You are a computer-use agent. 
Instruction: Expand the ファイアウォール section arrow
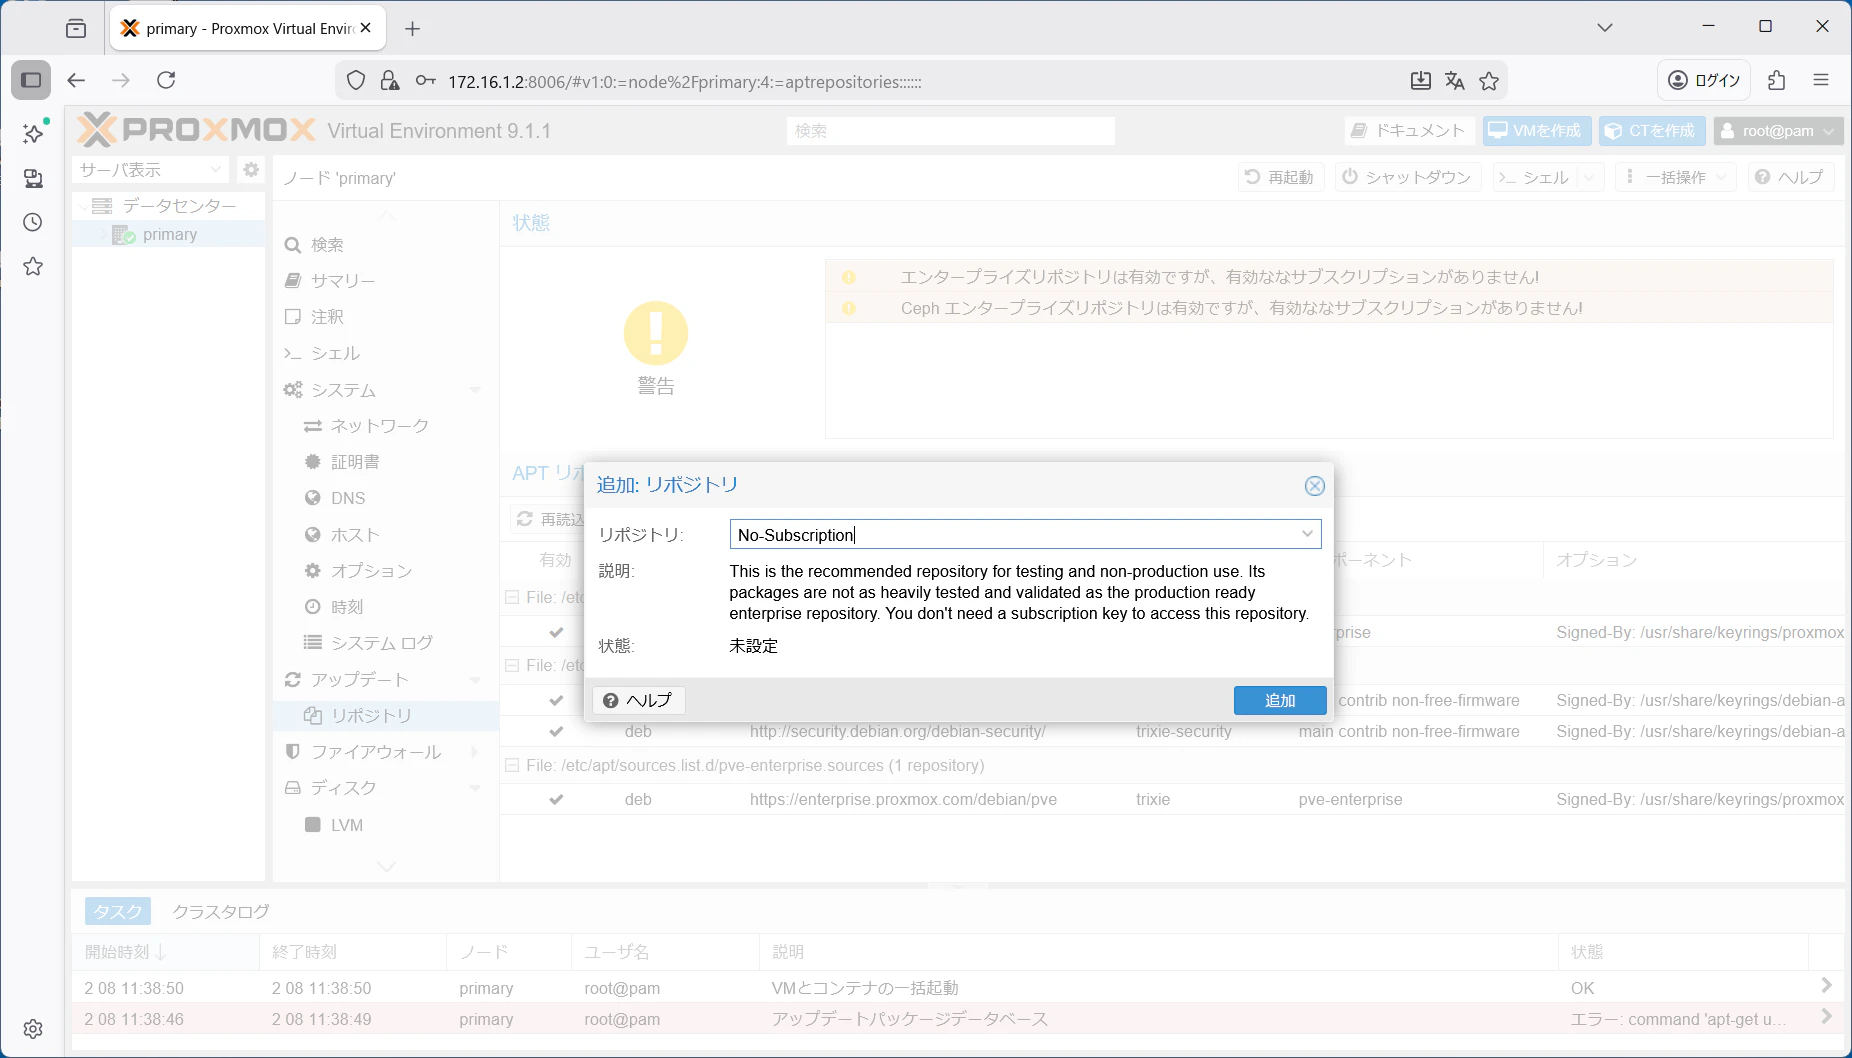(475, 752)
